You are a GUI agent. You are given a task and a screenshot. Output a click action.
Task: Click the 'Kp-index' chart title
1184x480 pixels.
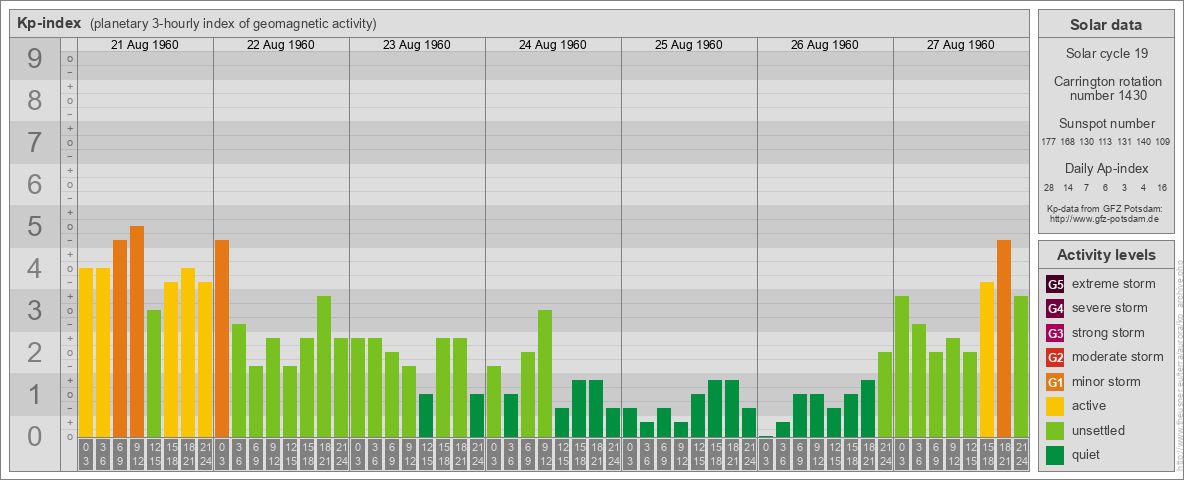pos(48,23)
